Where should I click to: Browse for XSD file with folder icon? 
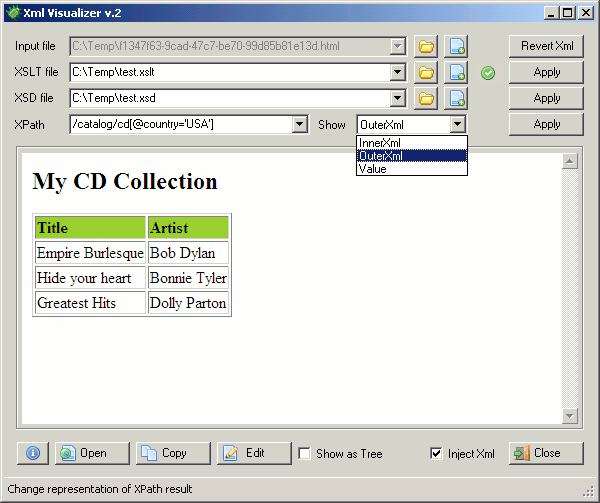(x=426, y=98)
